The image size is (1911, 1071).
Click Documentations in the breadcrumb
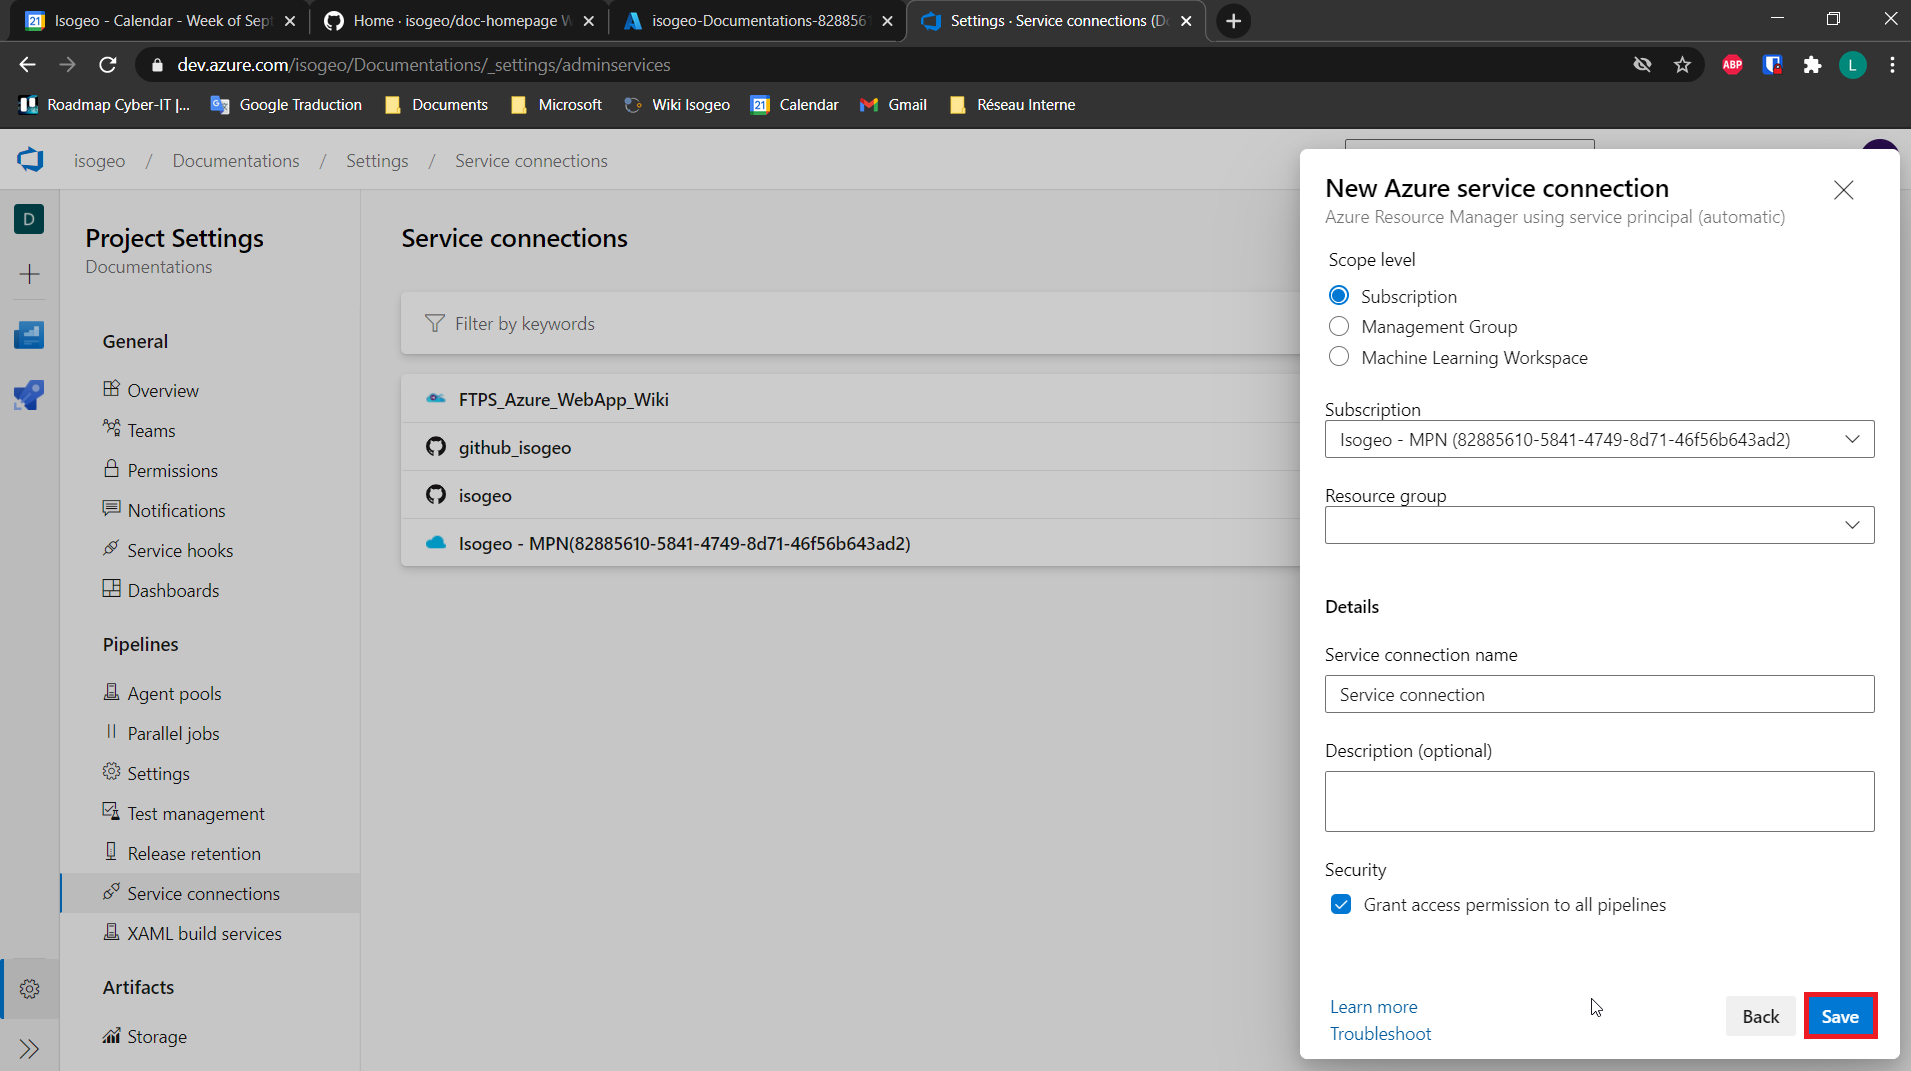235,160
